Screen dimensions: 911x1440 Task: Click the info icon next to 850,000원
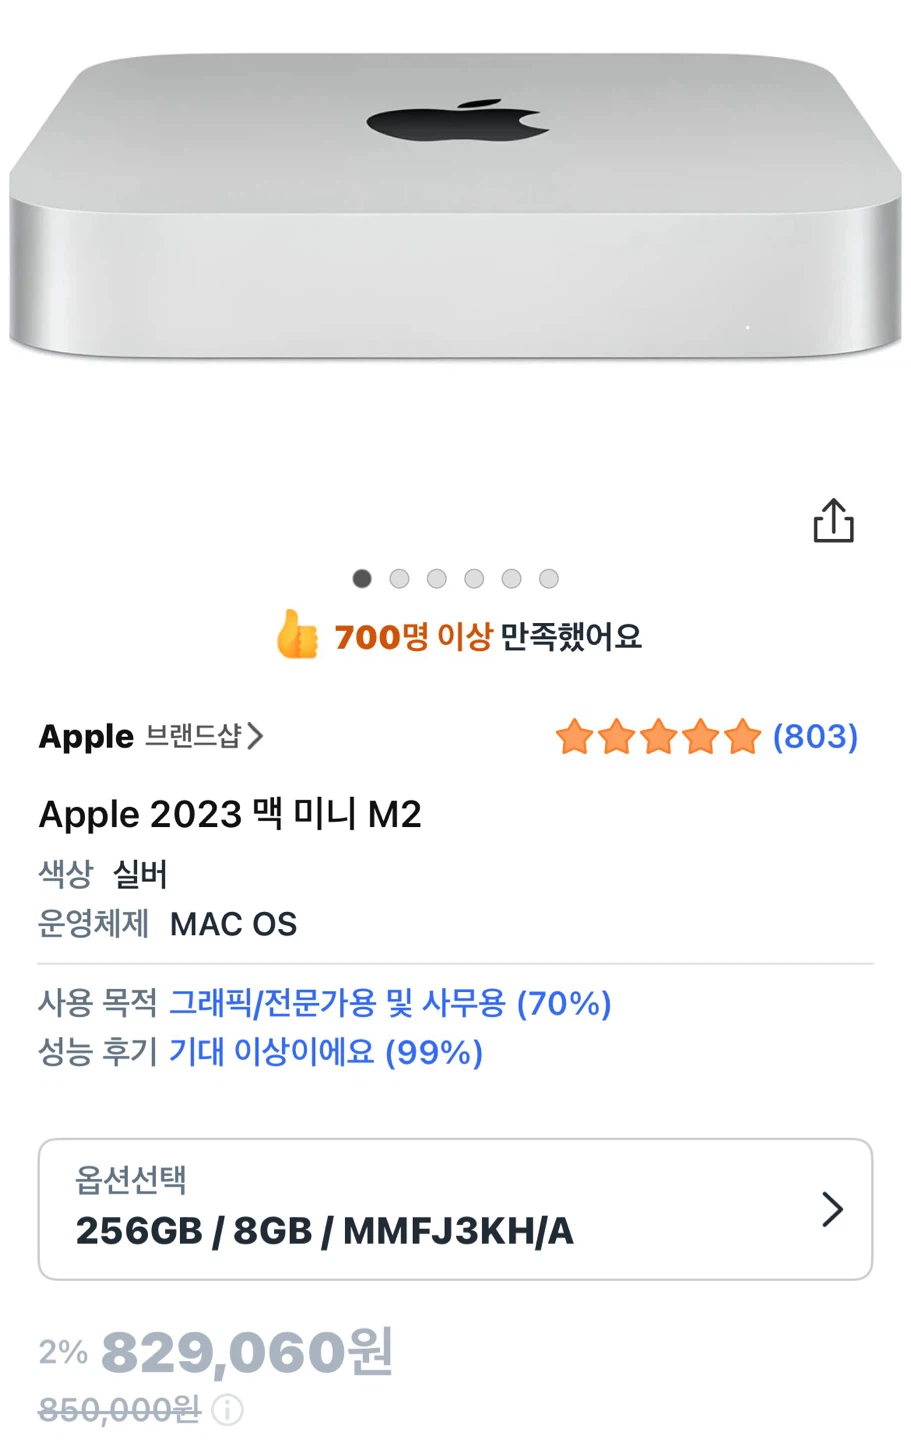pyautogui.click(x=228, y=1410)
